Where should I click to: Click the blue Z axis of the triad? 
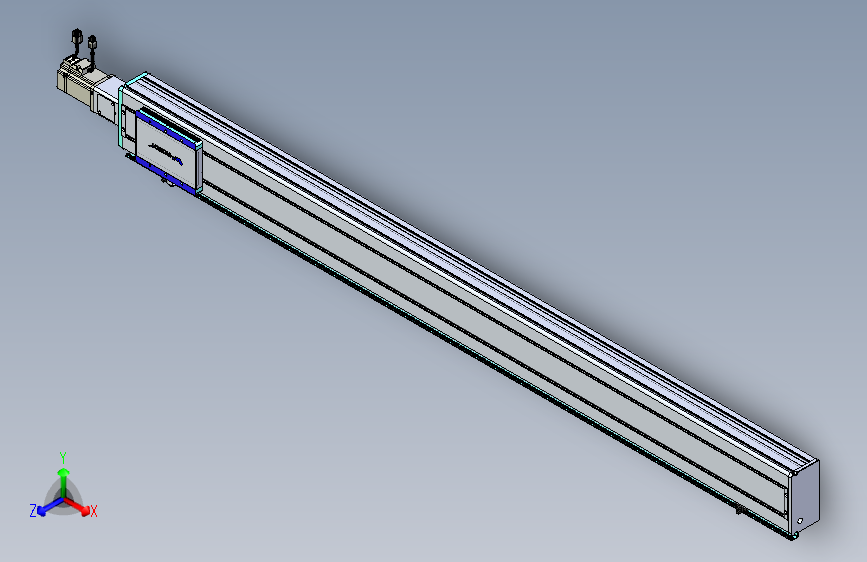tap(50, 507)
